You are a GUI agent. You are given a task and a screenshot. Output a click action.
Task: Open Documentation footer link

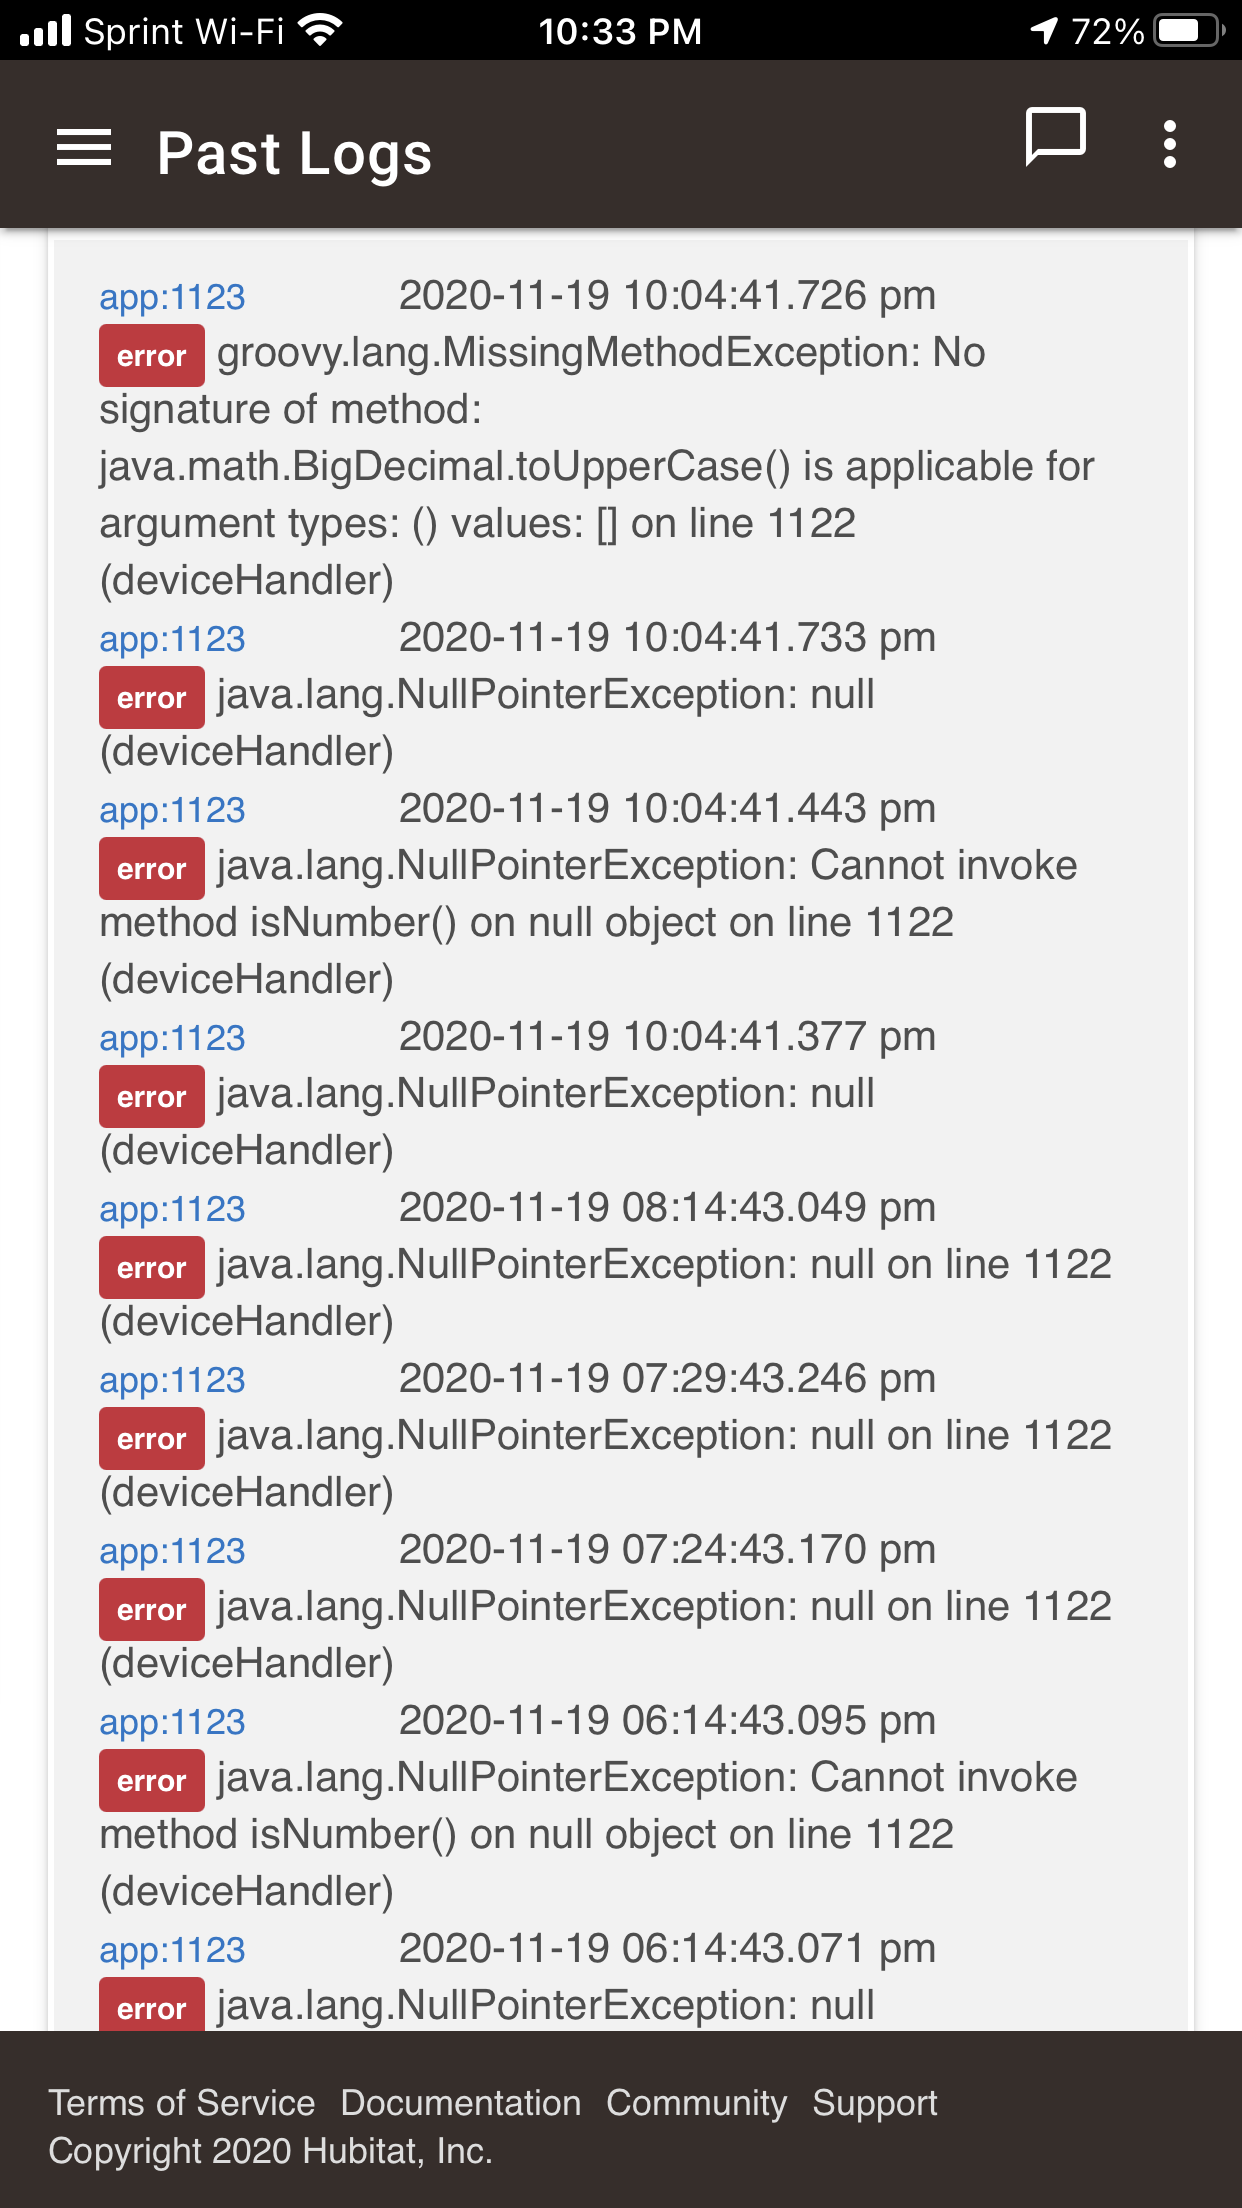pos(461,2103)
